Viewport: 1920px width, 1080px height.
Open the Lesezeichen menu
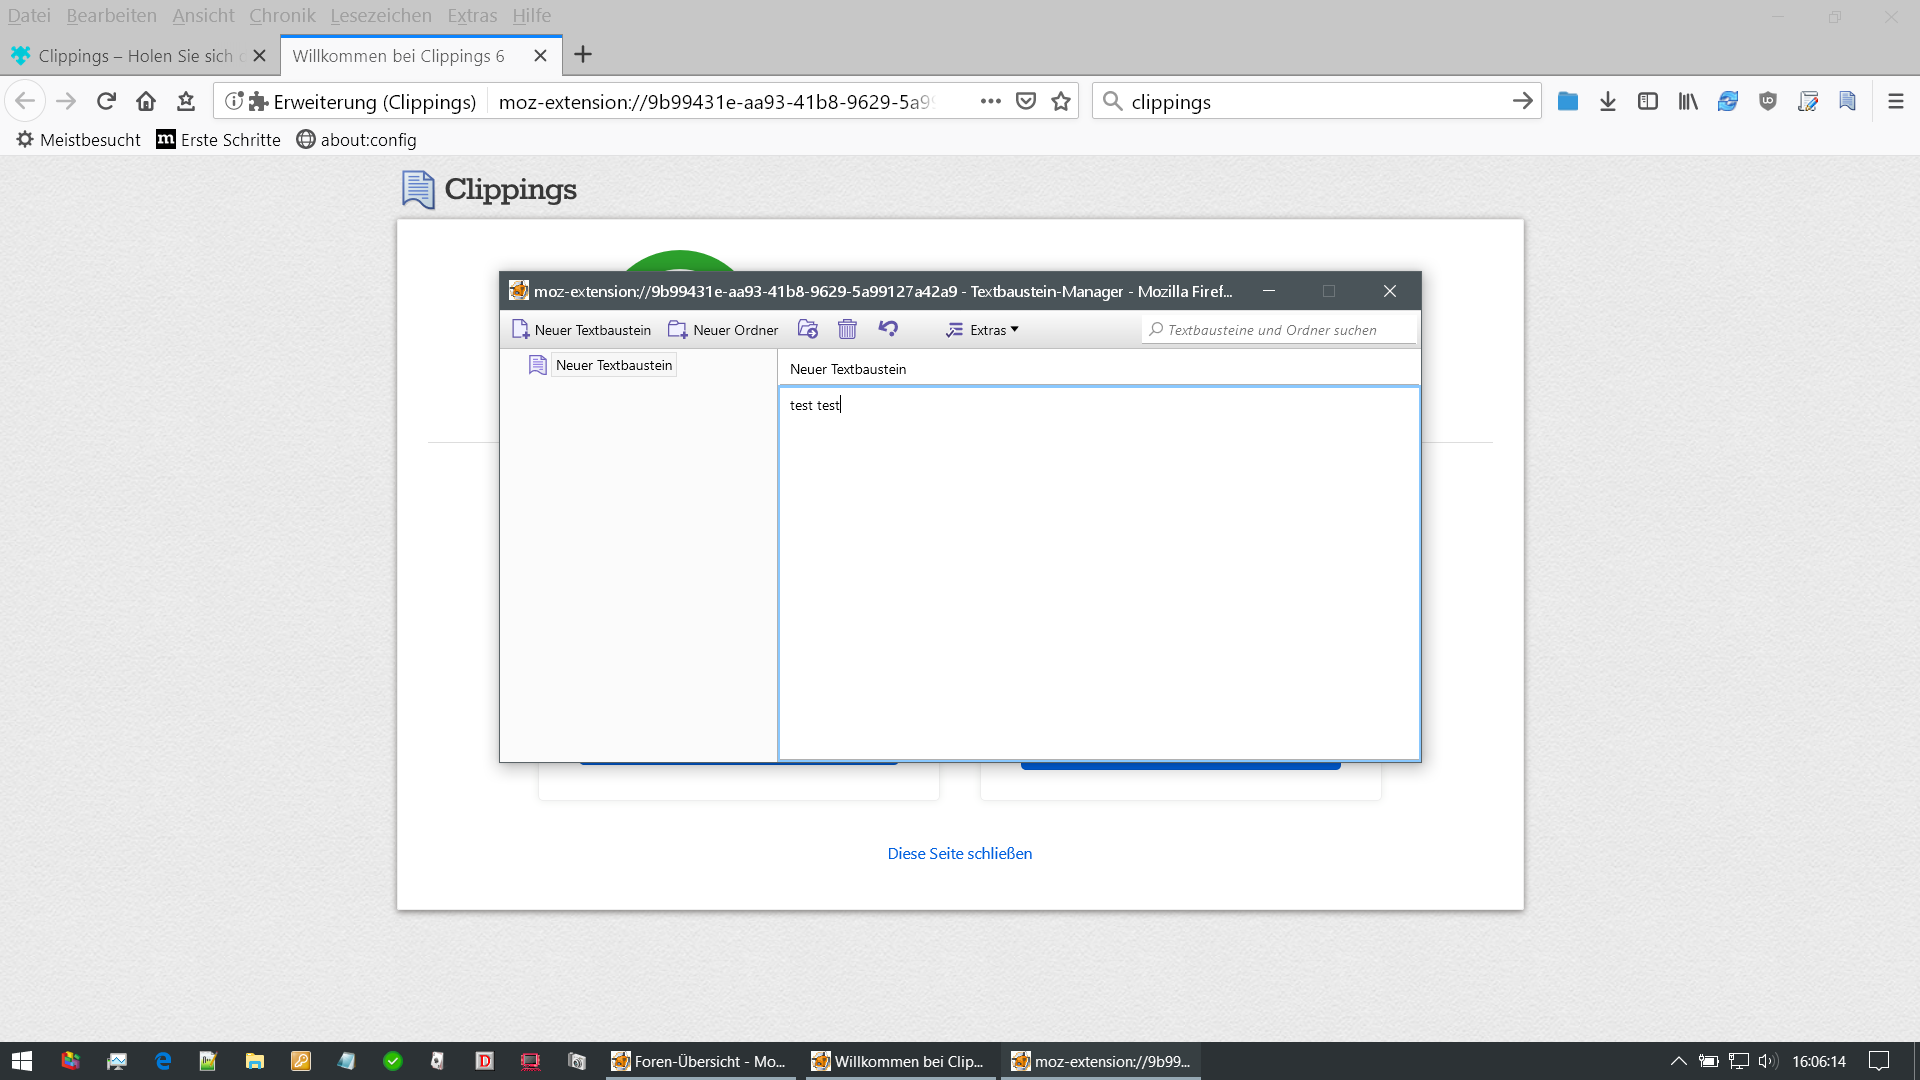[381, 15]
